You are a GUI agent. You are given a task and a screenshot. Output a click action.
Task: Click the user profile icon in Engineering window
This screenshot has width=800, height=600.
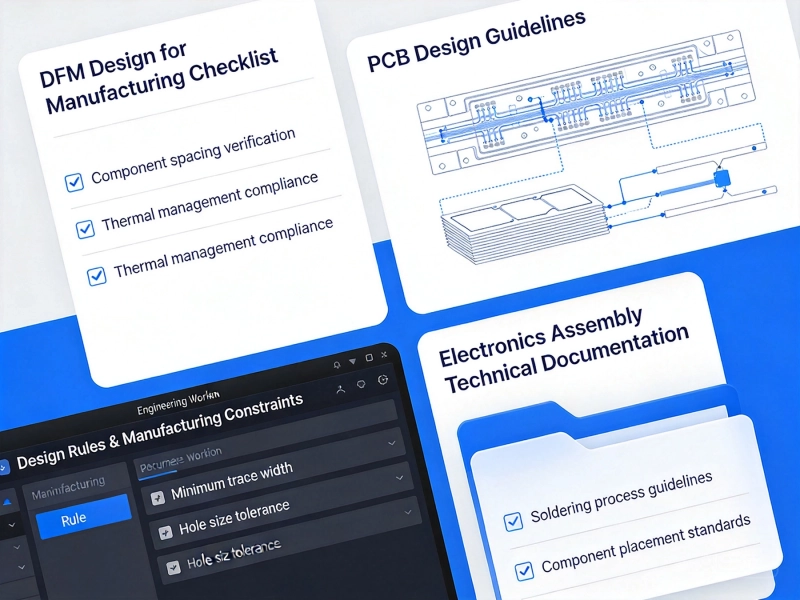tap(340, 389)
